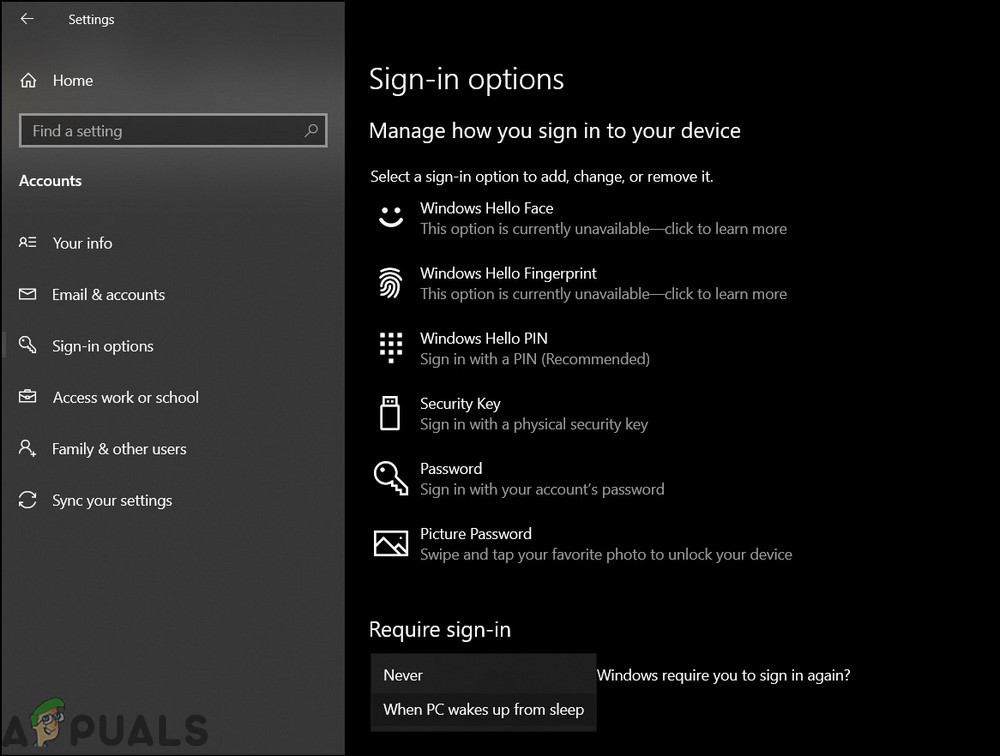The image size is (1000, 756).
Task: Click the search magnifier in the settings search bar
Action: 313,130
